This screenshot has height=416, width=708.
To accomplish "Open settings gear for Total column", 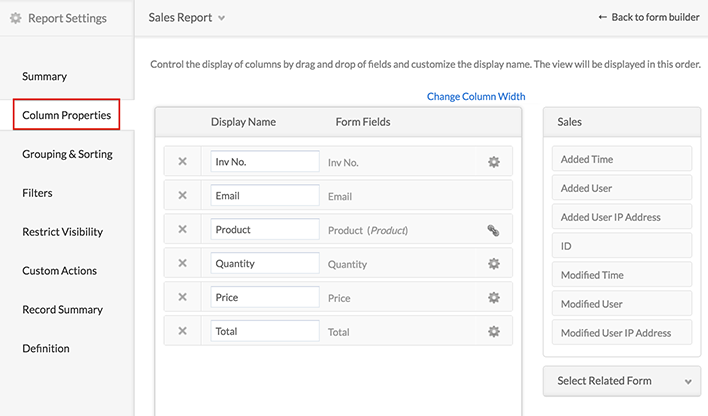I will pyautogui.click(x=493, y=332).
